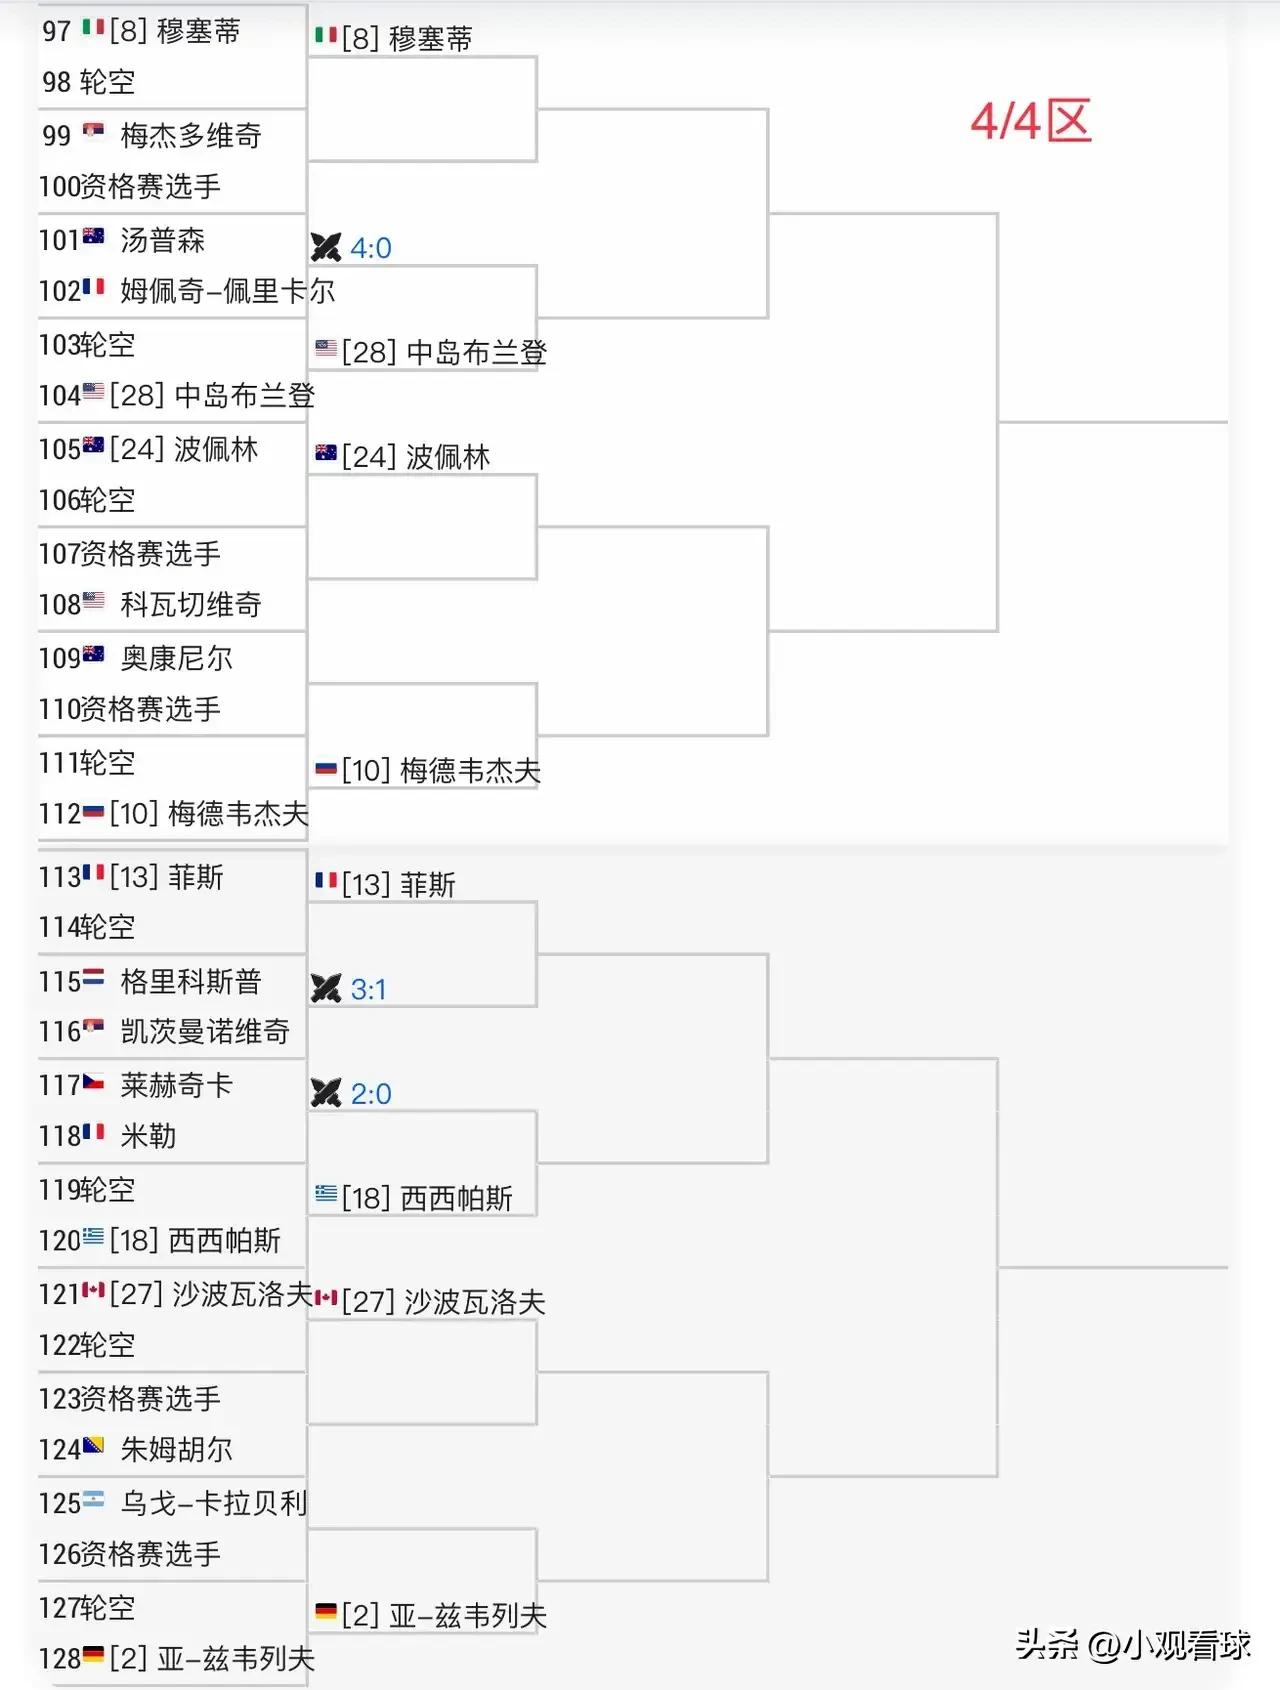
Task: Click the 头条 @小观看球 watermark
Action: click(x=1134, y=1645)
